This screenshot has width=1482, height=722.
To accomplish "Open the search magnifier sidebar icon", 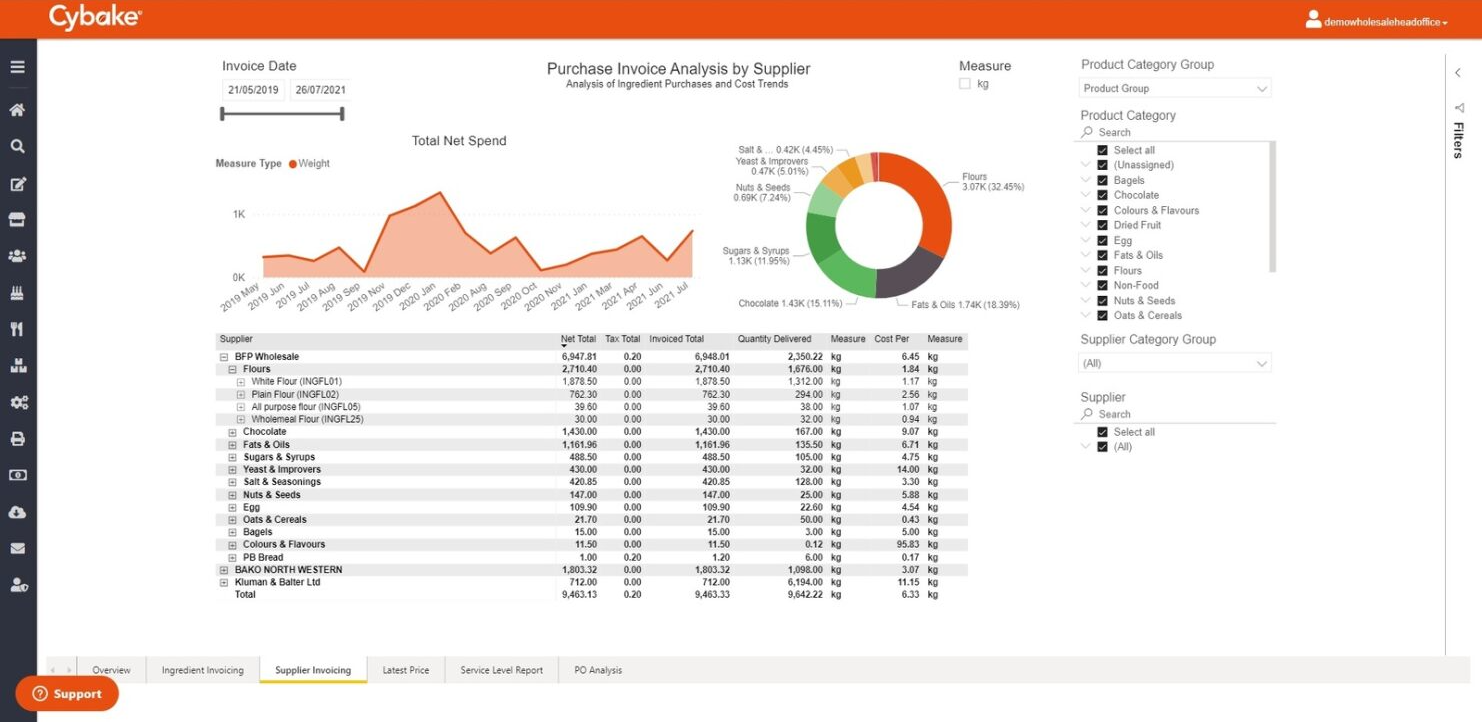I will 17,146.
